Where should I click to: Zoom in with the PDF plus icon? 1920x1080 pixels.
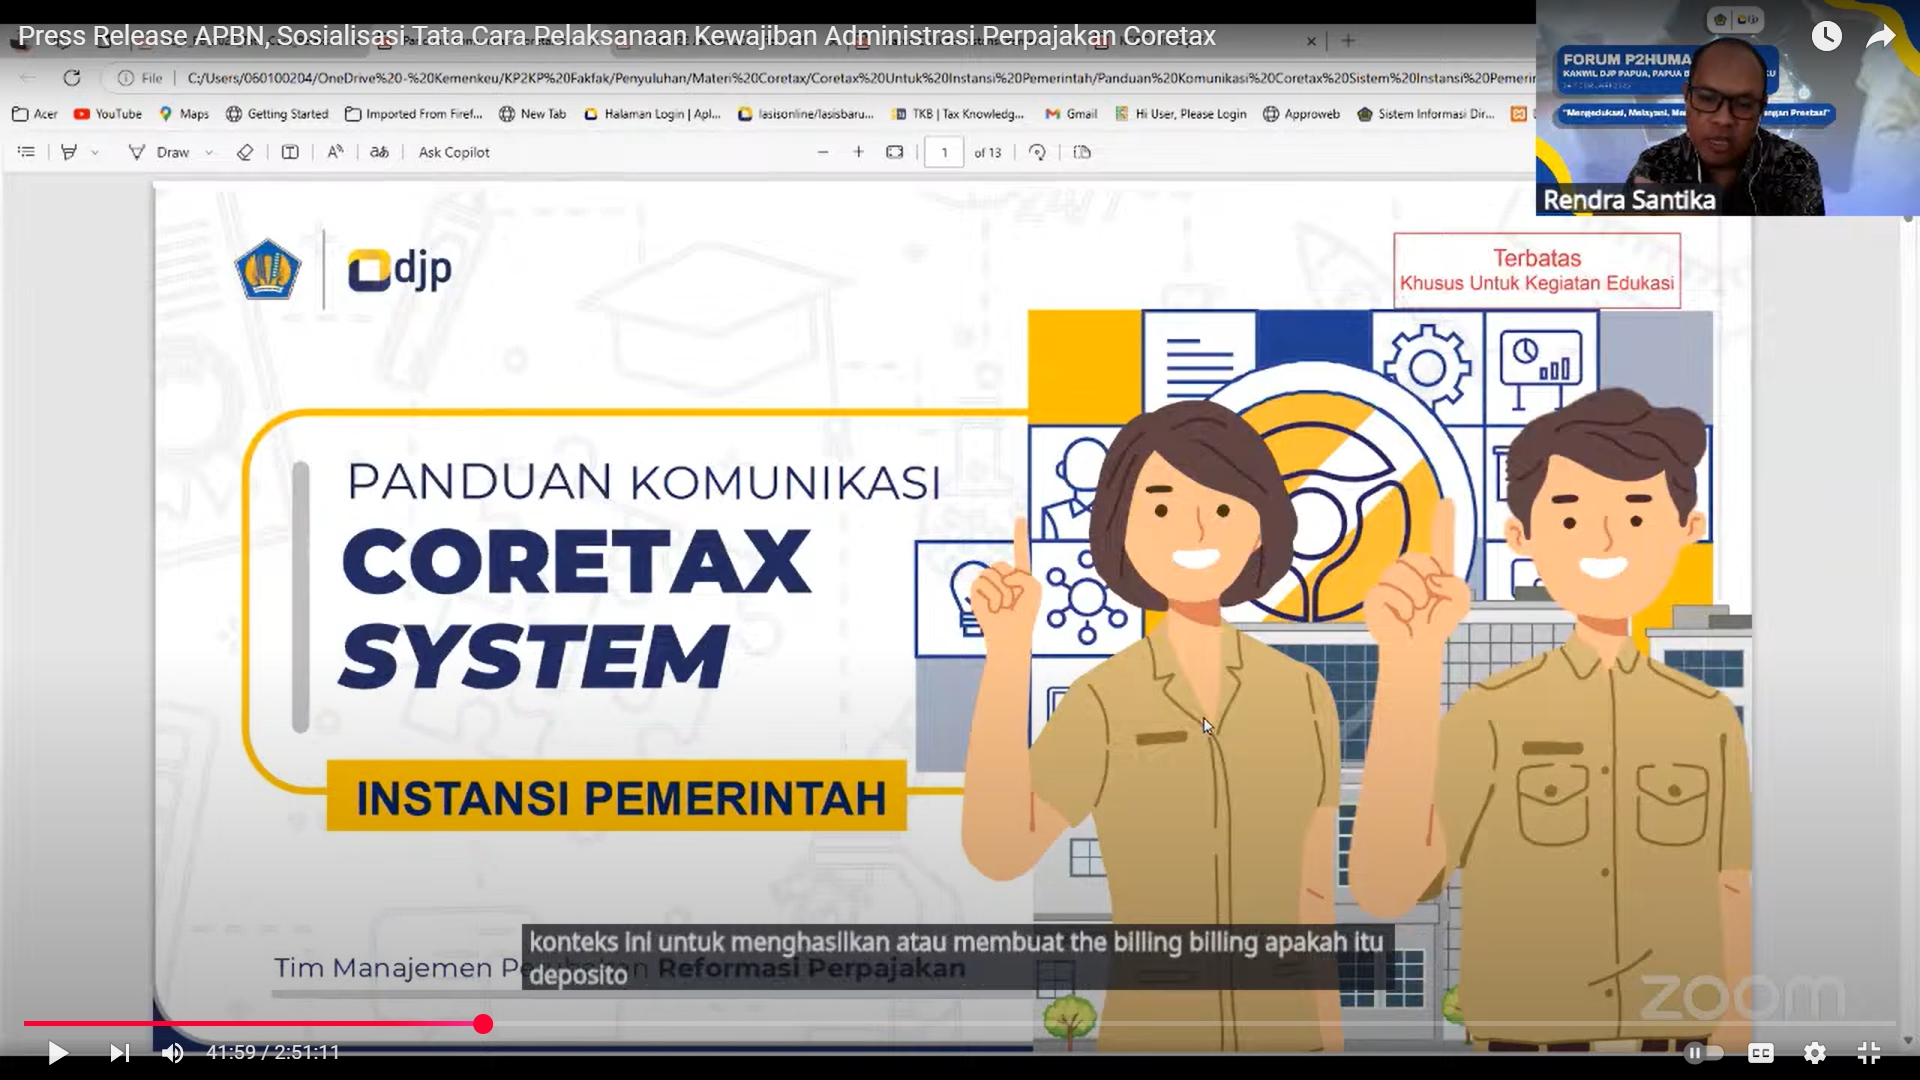coord(858,152)
